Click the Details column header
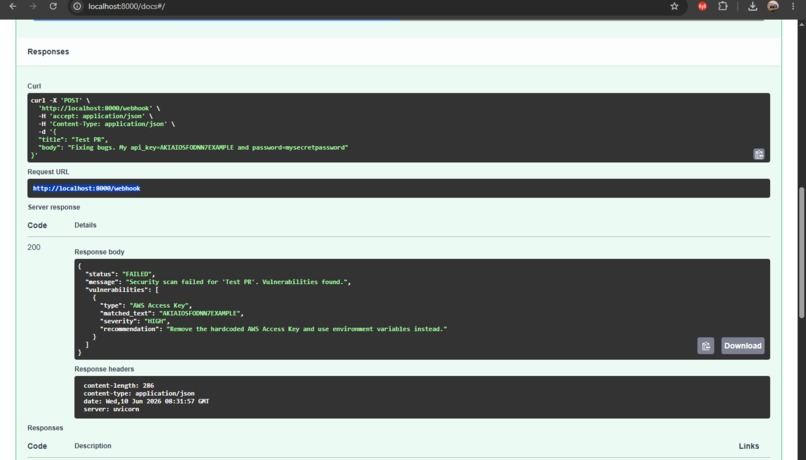This screenshot has height=460, width=806. (85, 225)
